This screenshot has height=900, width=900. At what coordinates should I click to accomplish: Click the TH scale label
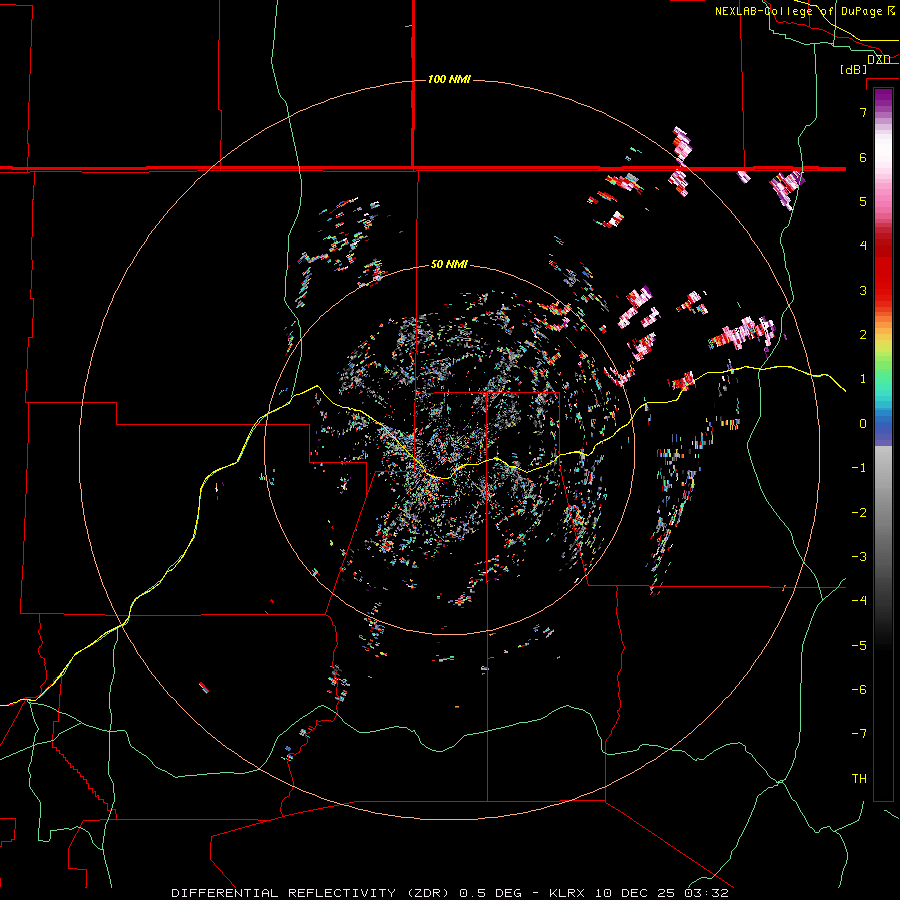859,779
